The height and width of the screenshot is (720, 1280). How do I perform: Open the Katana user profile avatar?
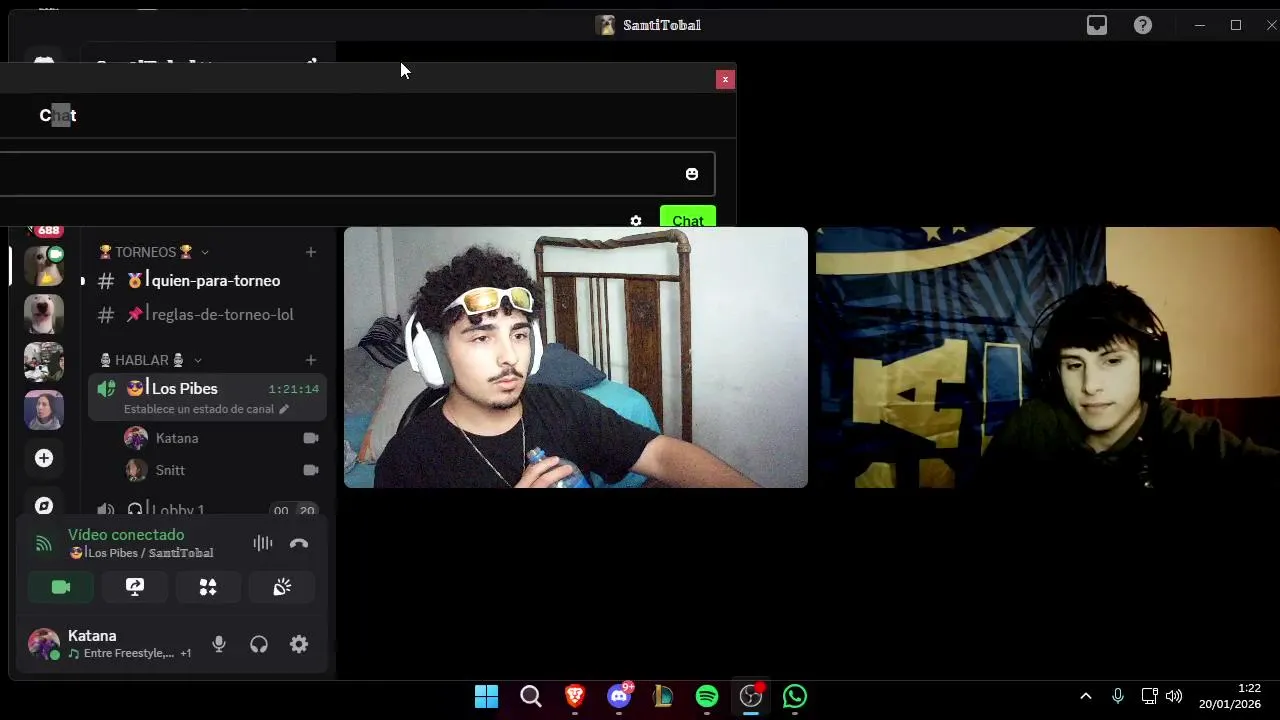[43, 644]
